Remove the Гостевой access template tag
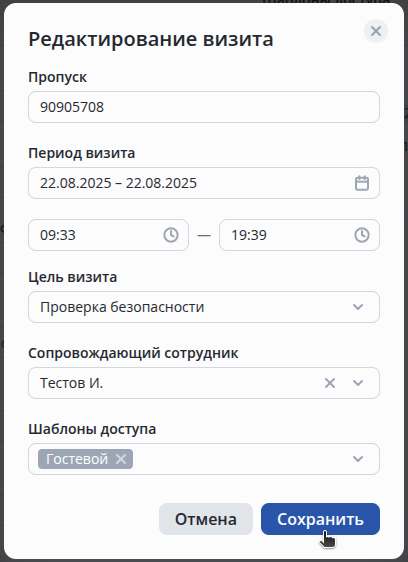Screen dimensions: 408x562 click(121, 459)
